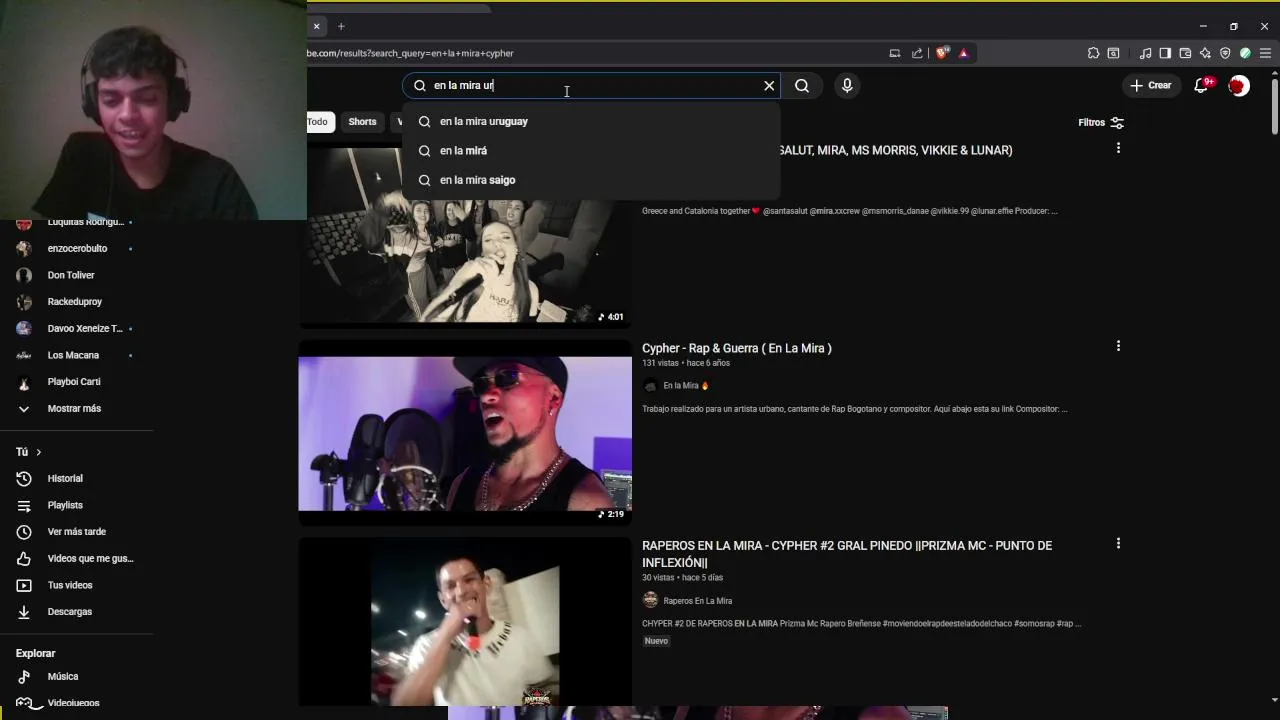Open options menu for Raperos En La Mira video

tap(1118, 544)
